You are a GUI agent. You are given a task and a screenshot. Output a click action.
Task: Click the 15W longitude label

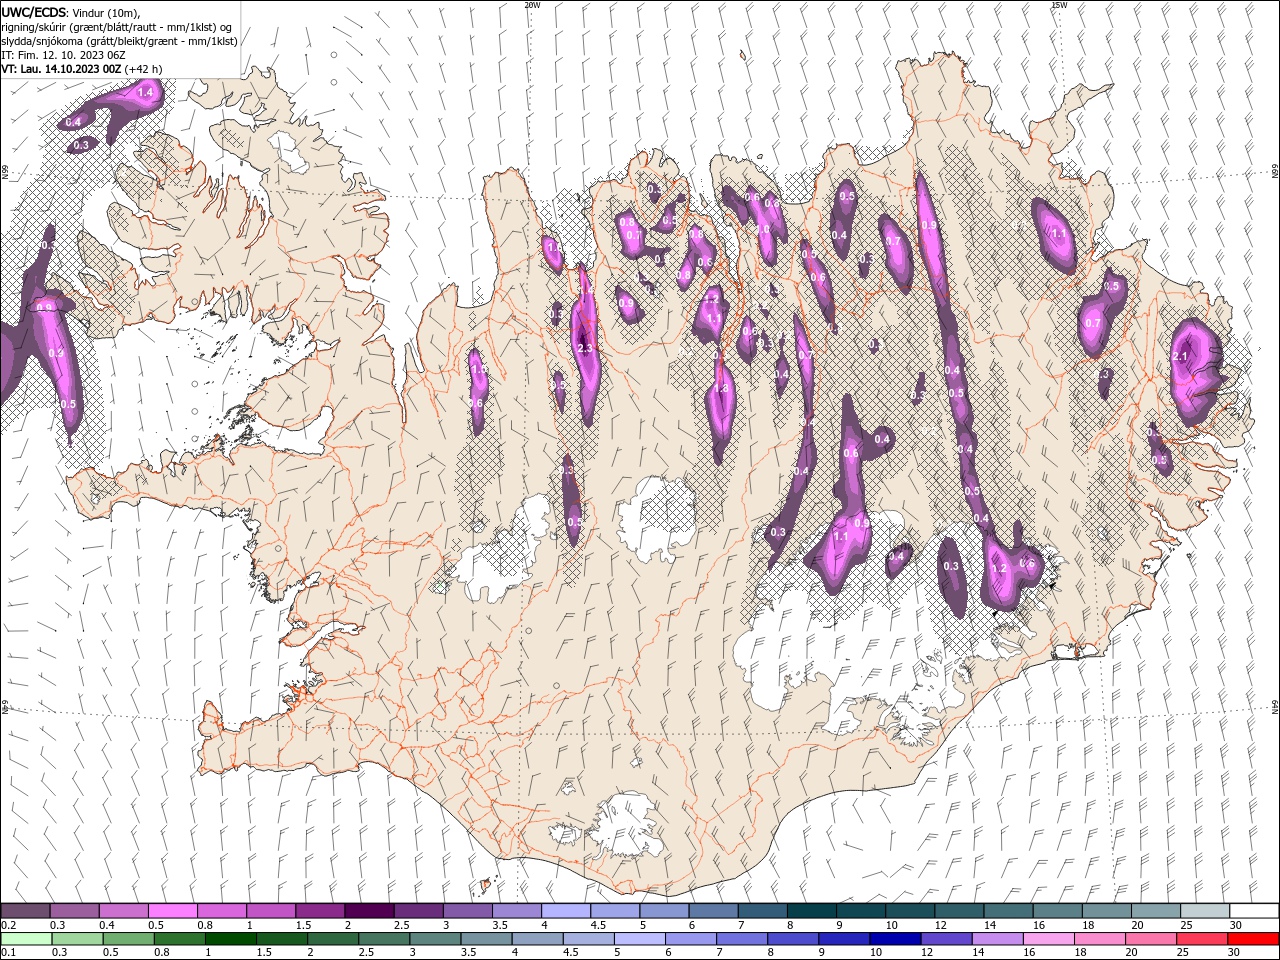(1059, 5)
